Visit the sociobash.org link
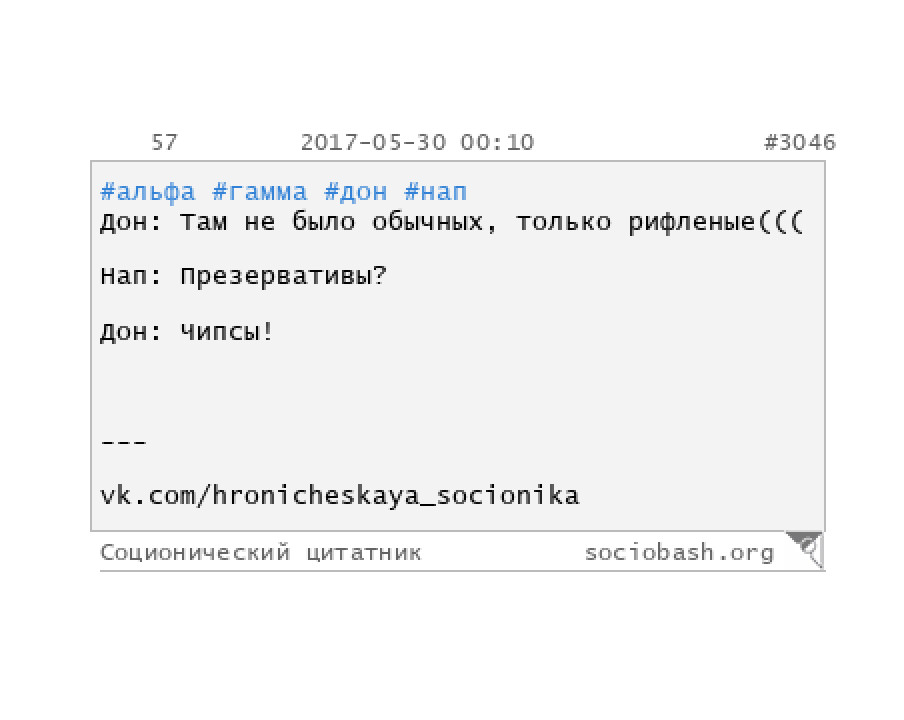The width and height of the screenshot is (904, 720). [x=679, y=553]
